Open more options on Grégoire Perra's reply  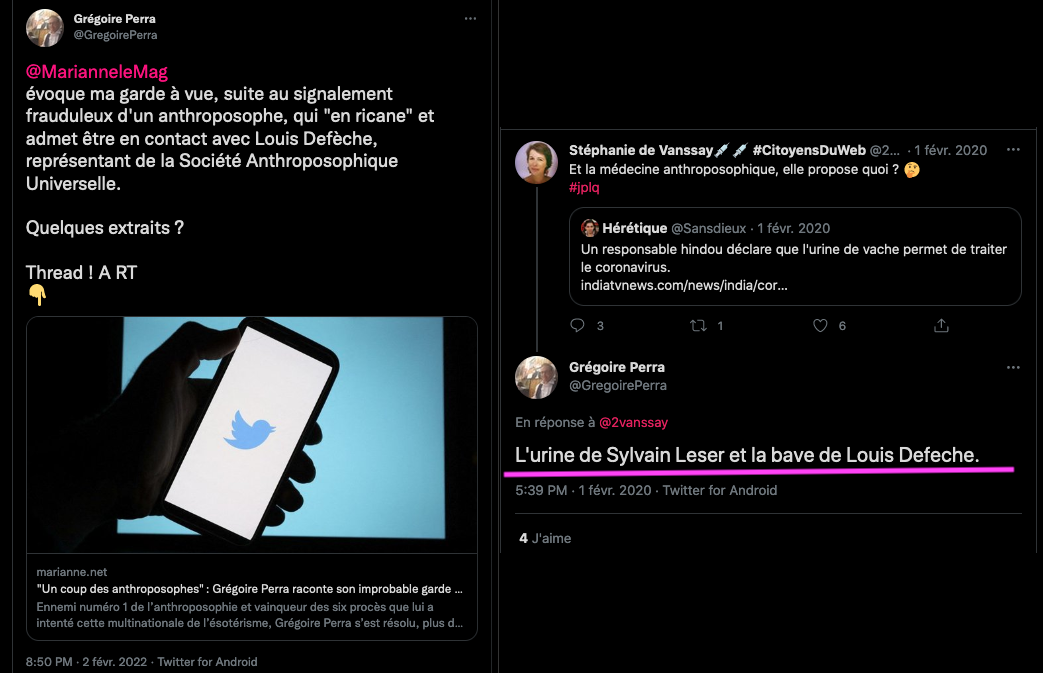(1013, 367)
